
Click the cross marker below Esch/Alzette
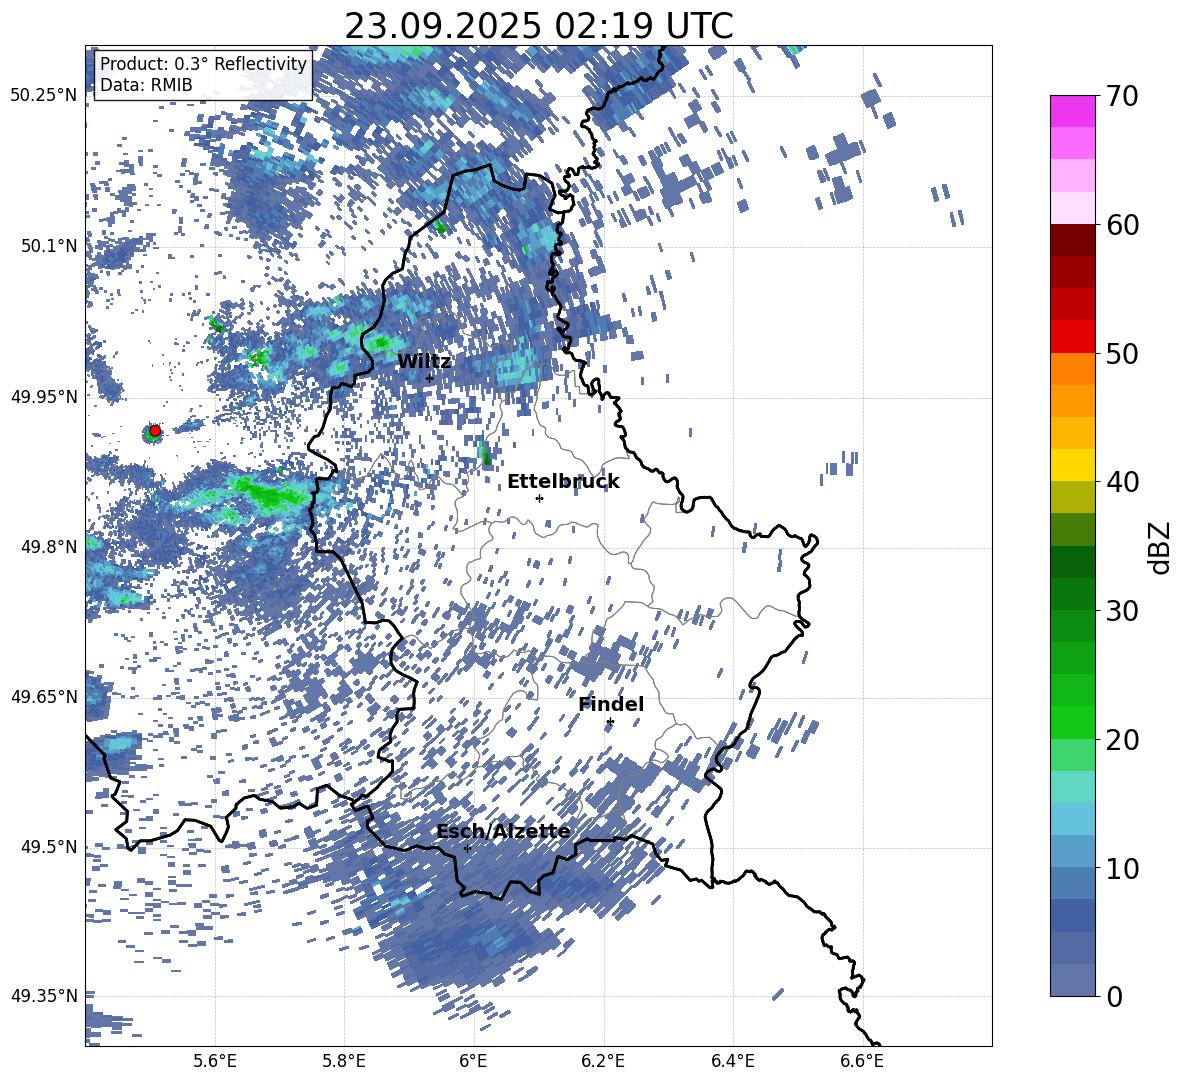[467, 848]
